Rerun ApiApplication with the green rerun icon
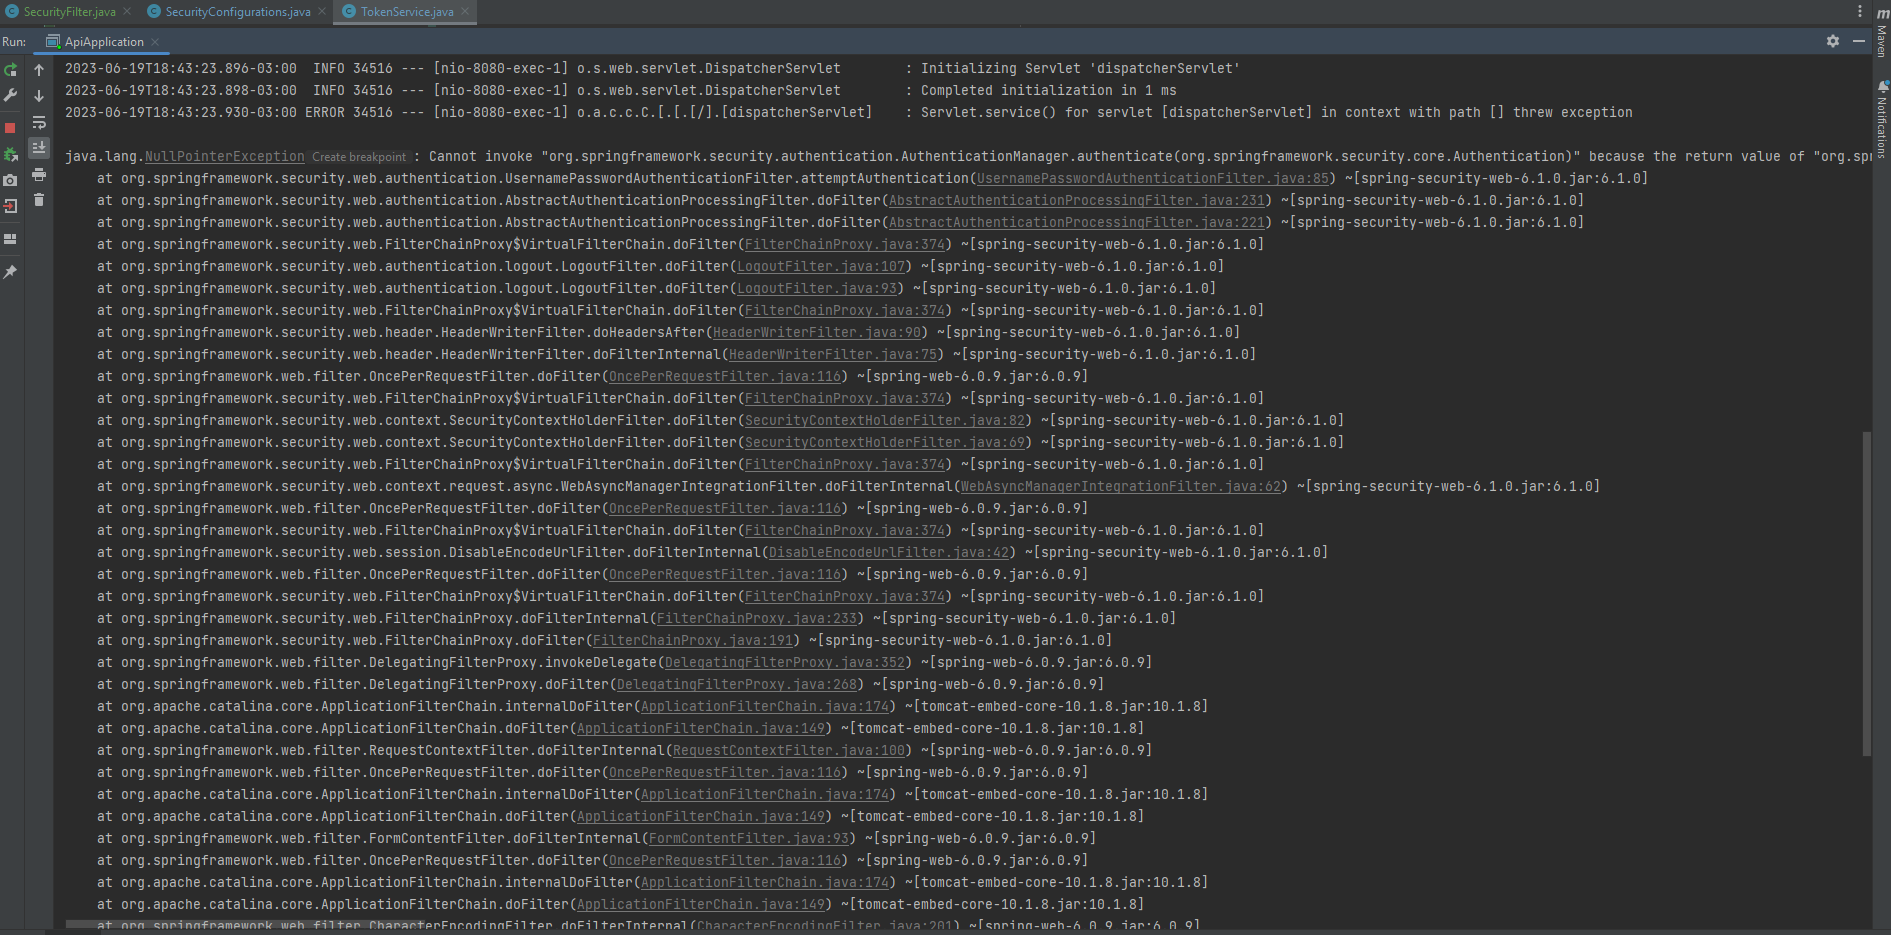 pyautogui.click(x=11, y=70)
